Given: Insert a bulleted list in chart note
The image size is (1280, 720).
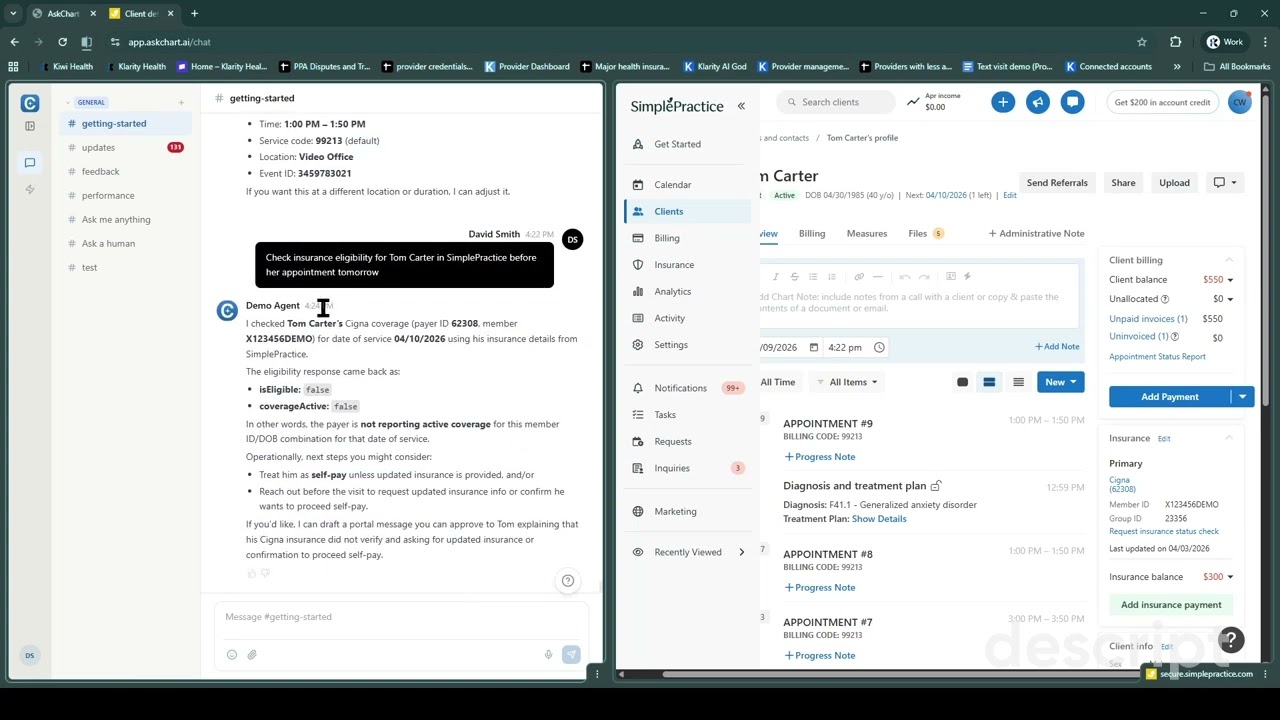Looking at the screenshot, I should coord(813,277).
